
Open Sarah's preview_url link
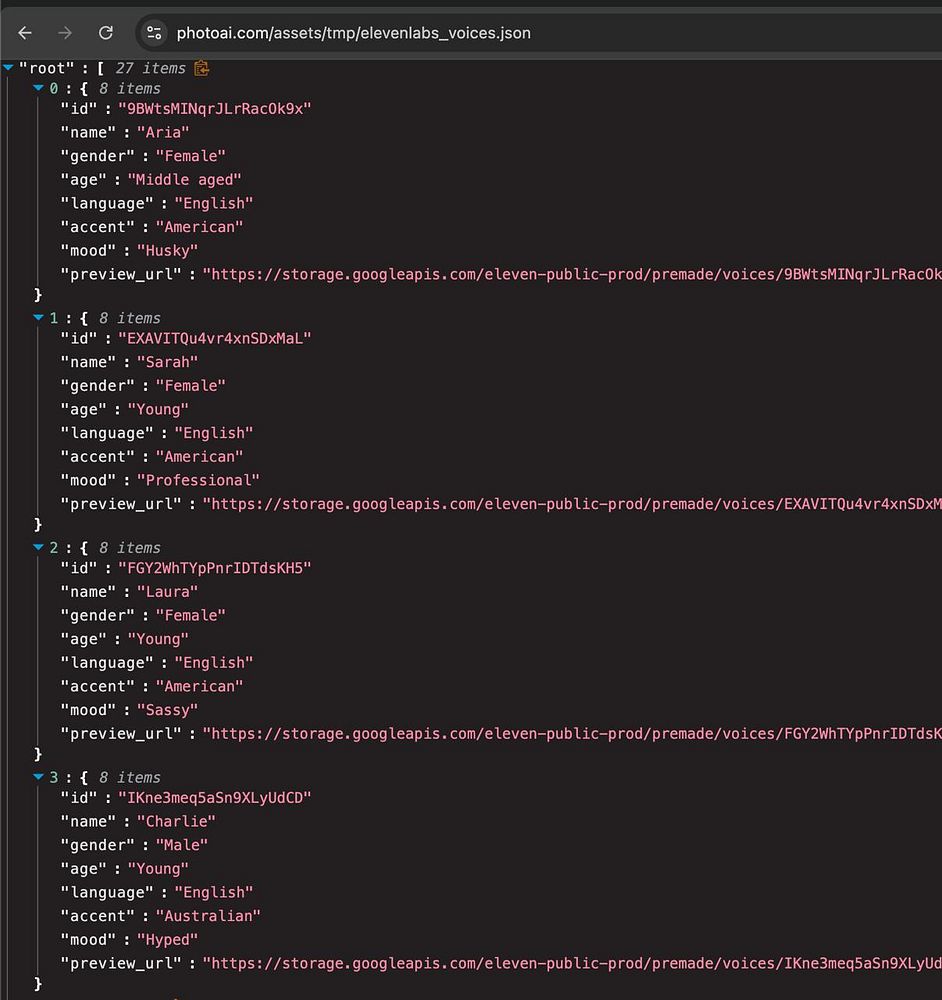571,504
